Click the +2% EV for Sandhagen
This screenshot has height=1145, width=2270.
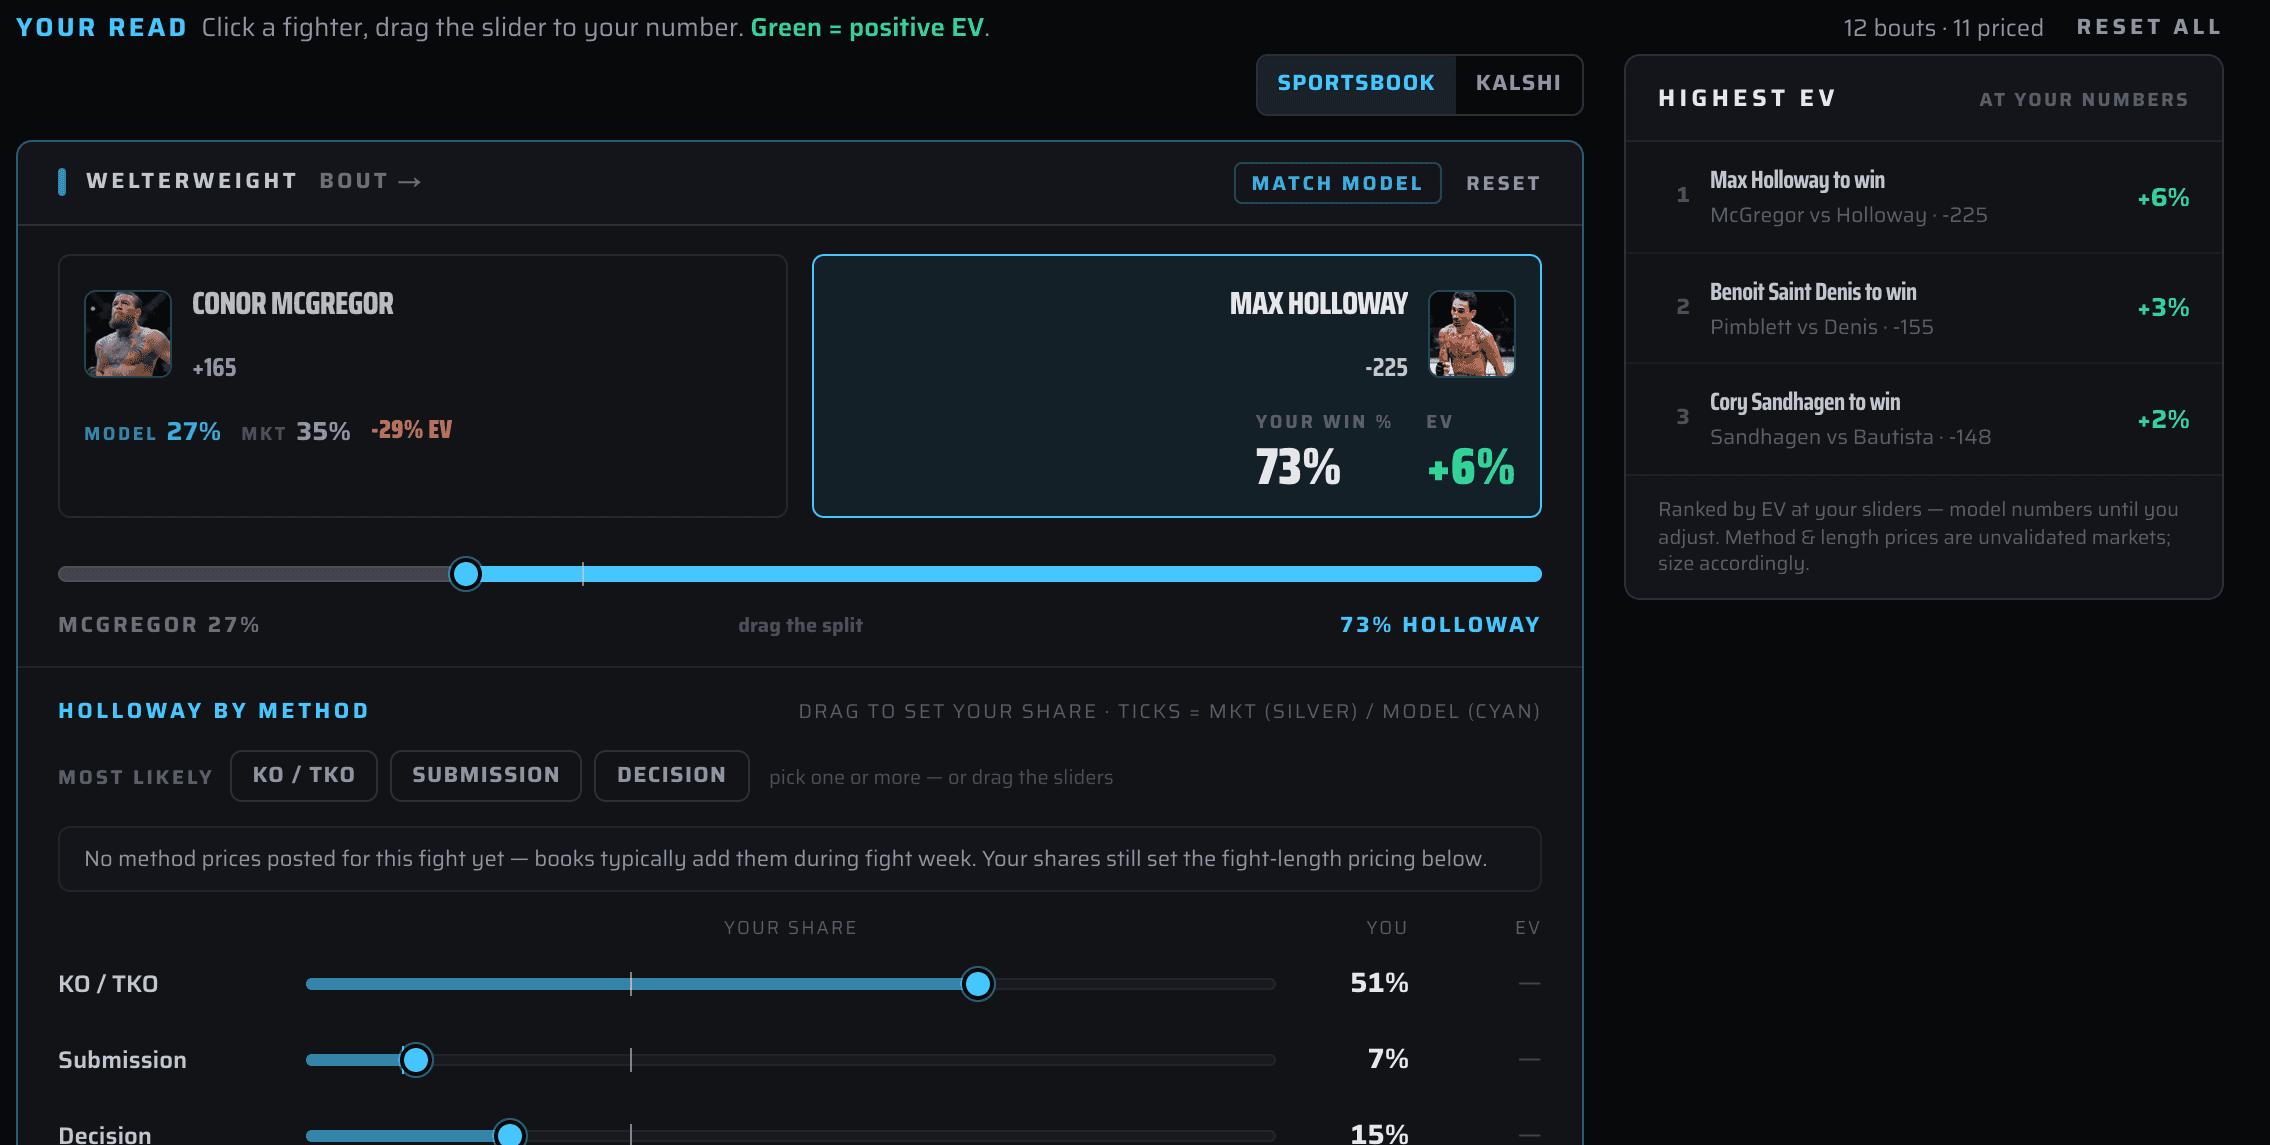tap(2163, 420)
